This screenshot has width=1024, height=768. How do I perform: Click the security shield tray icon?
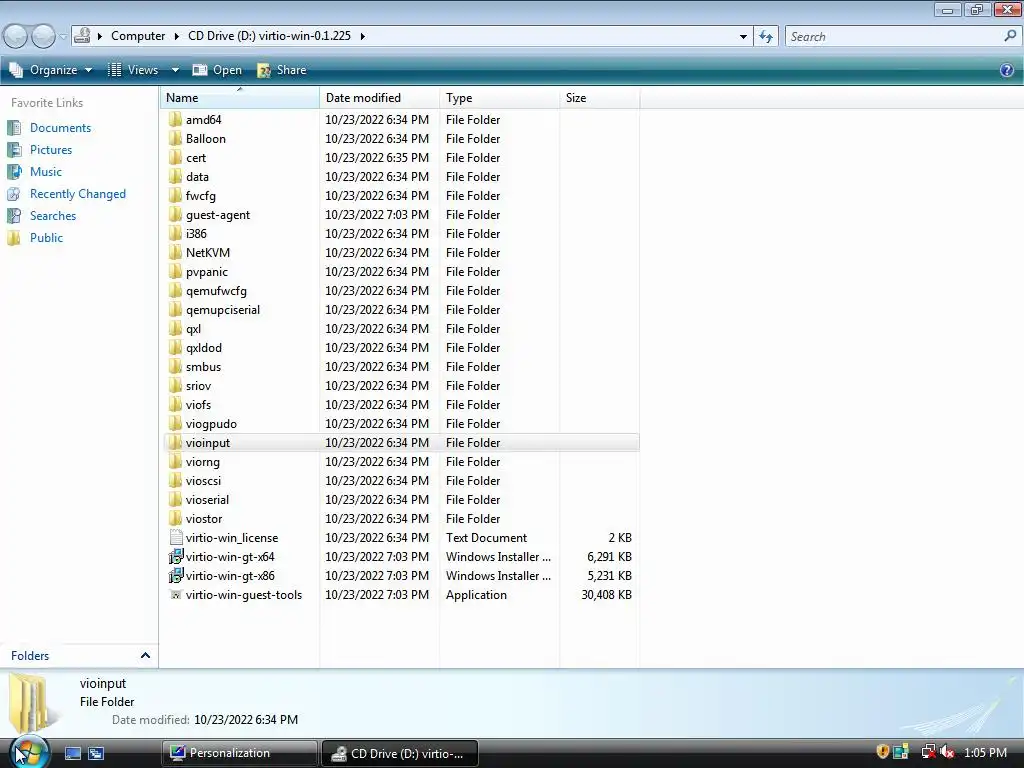882,752
